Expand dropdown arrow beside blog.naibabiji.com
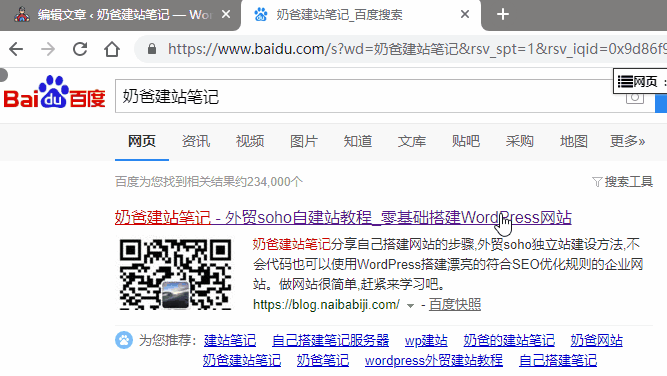The height and width of the screenshot is (376, 667). point(410,306)
